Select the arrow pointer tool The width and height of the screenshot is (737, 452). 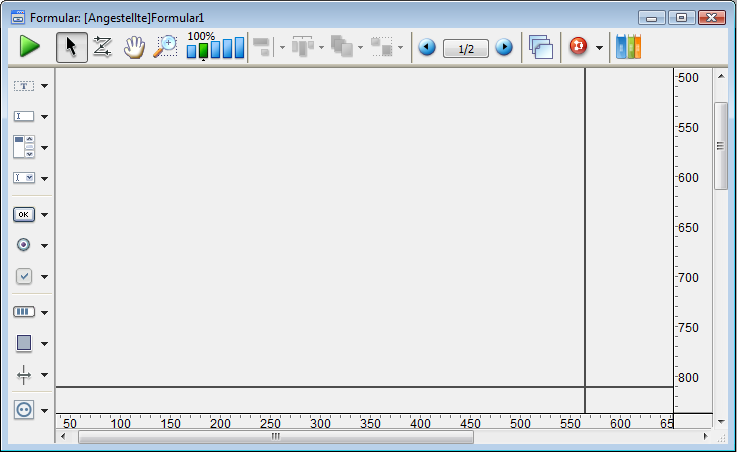tap(71, 47)
